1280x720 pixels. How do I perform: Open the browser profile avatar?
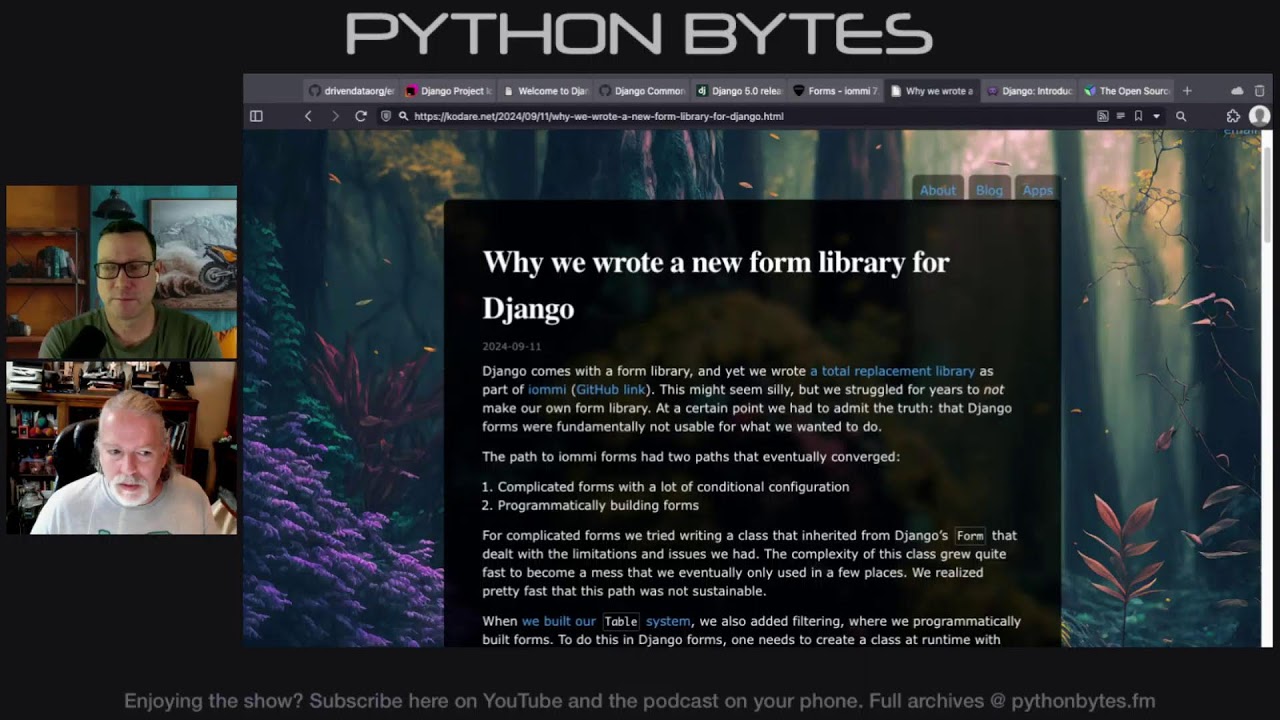point(1259,116)
